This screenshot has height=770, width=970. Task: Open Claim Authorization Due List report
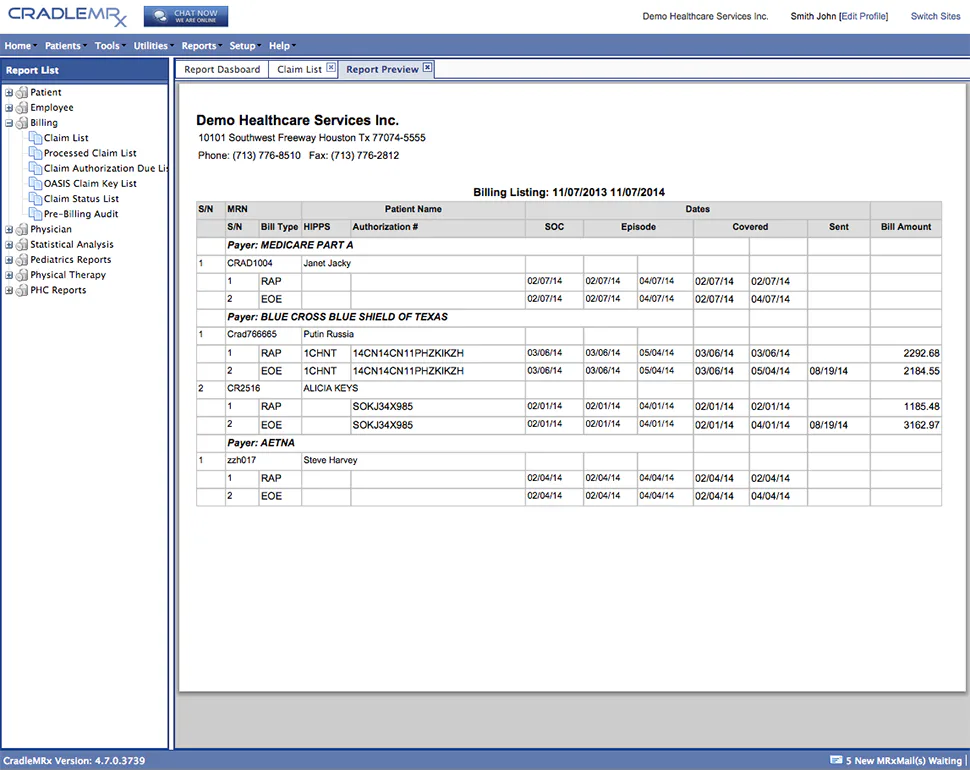pos(106,168)
